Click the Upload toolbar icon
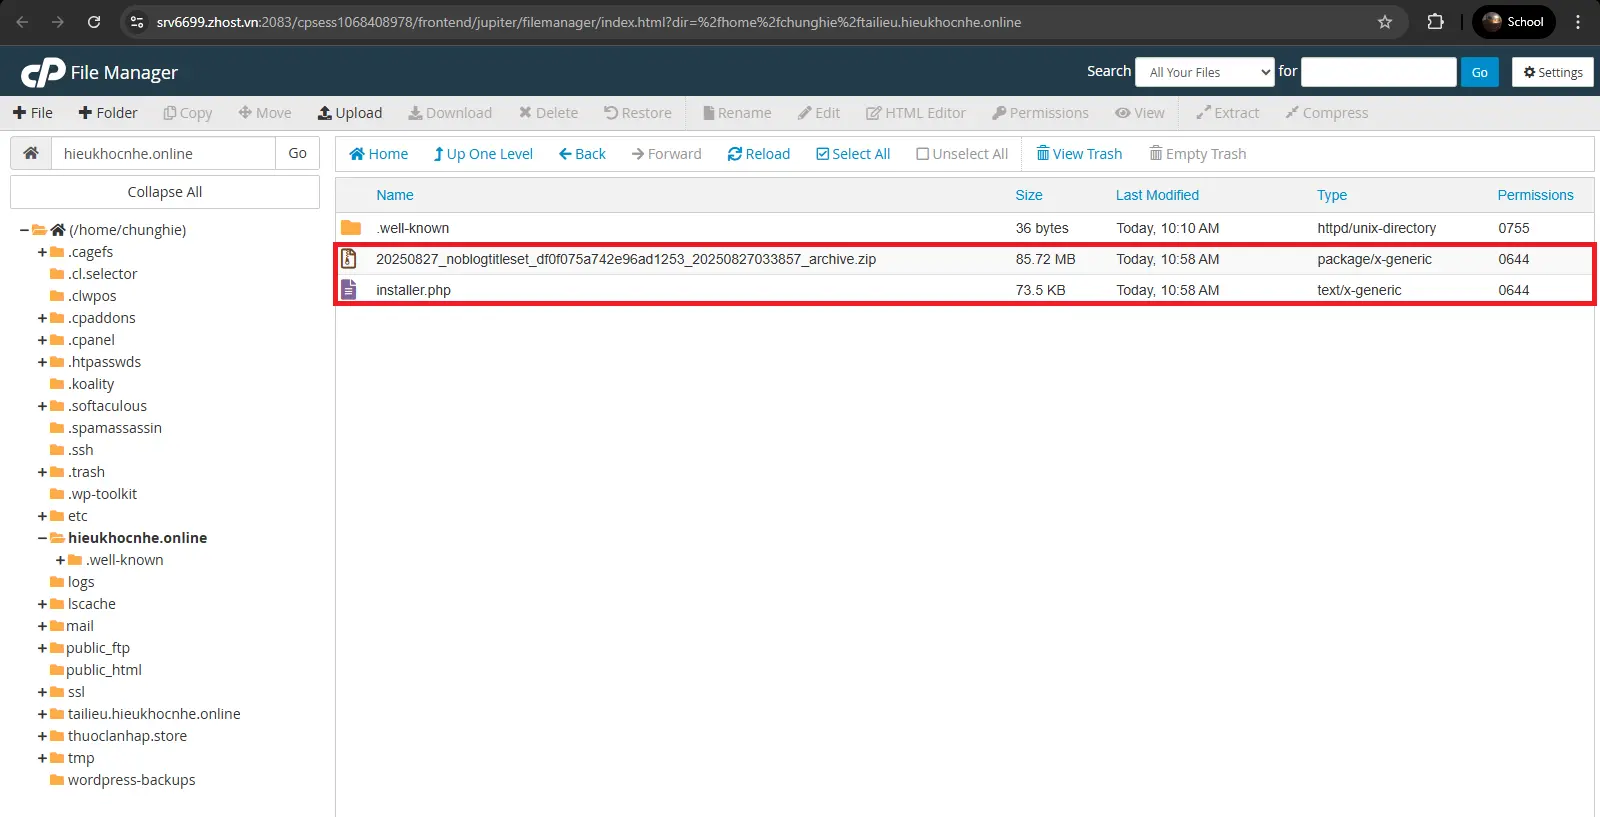 [x=325, y=113]
